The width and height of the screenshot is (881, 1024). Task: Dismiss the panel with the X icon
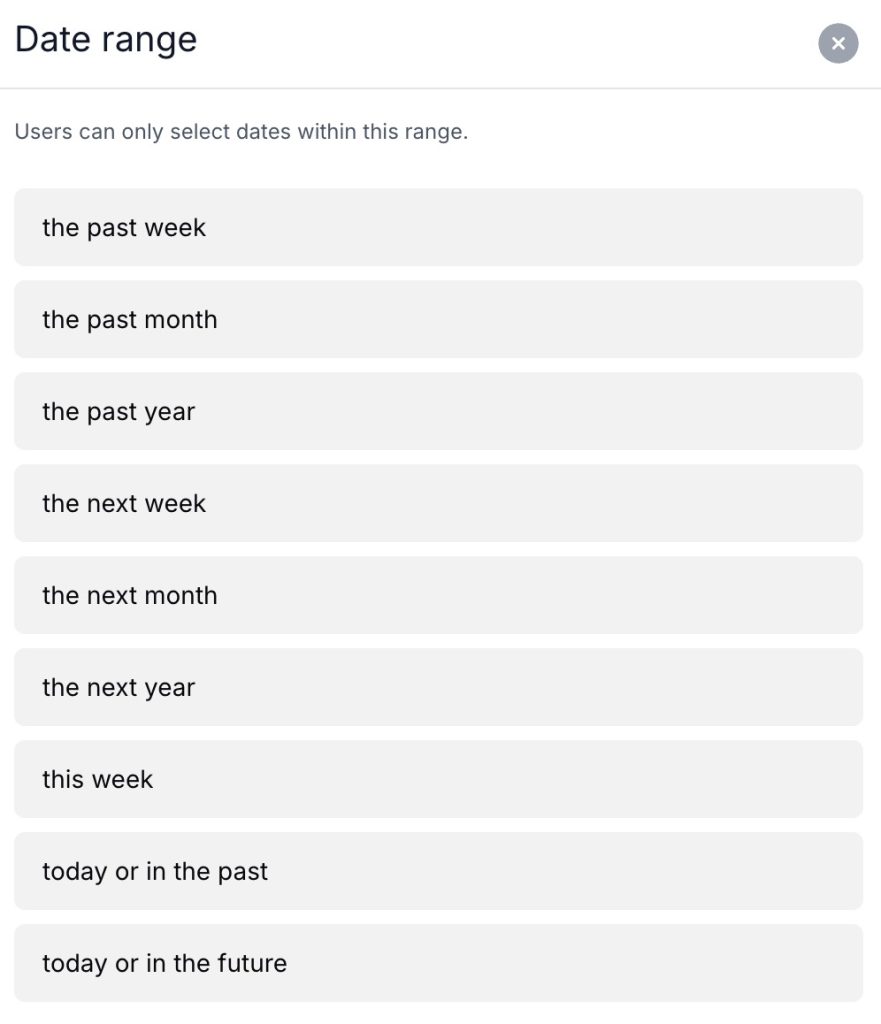coord(838,43)
